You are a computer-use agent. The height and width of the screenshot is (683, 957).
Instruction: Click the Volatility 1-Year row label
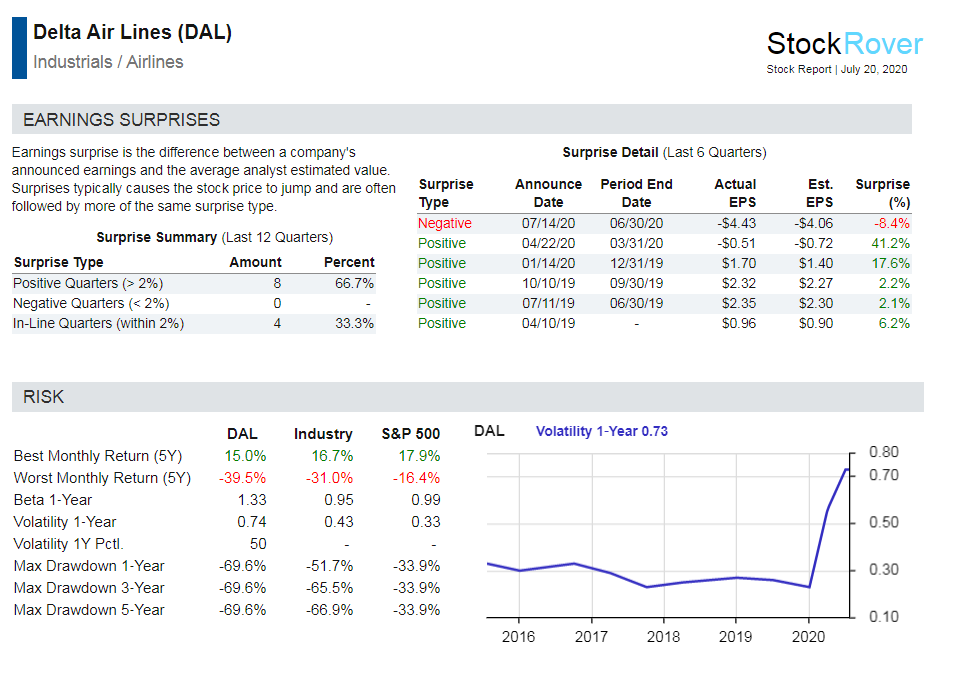tap(65, 522)
